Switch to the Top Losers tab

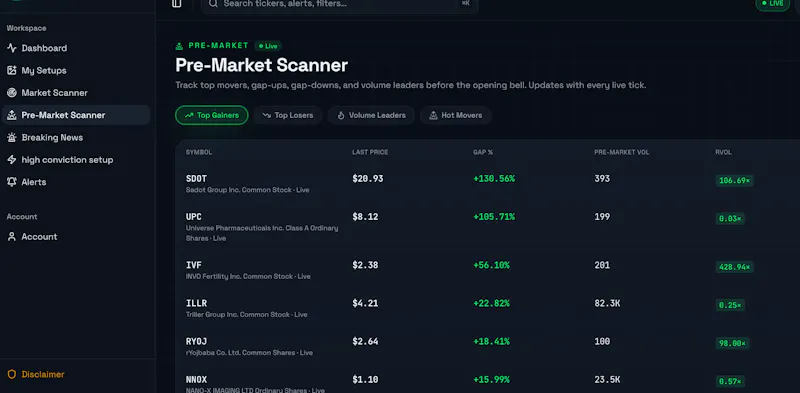tap(288, 115)
